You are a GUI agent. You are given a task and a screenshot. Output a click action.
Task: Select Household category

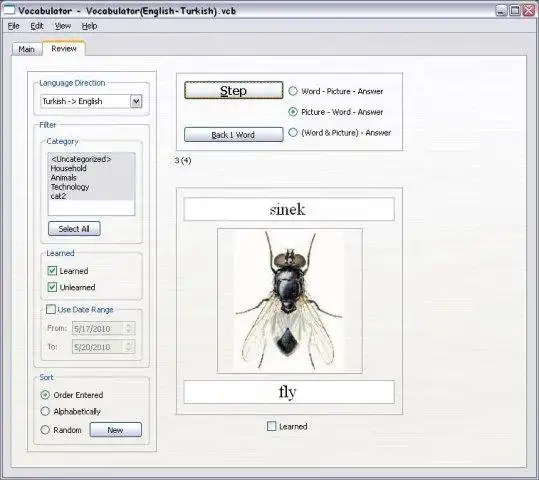(68, 168)
